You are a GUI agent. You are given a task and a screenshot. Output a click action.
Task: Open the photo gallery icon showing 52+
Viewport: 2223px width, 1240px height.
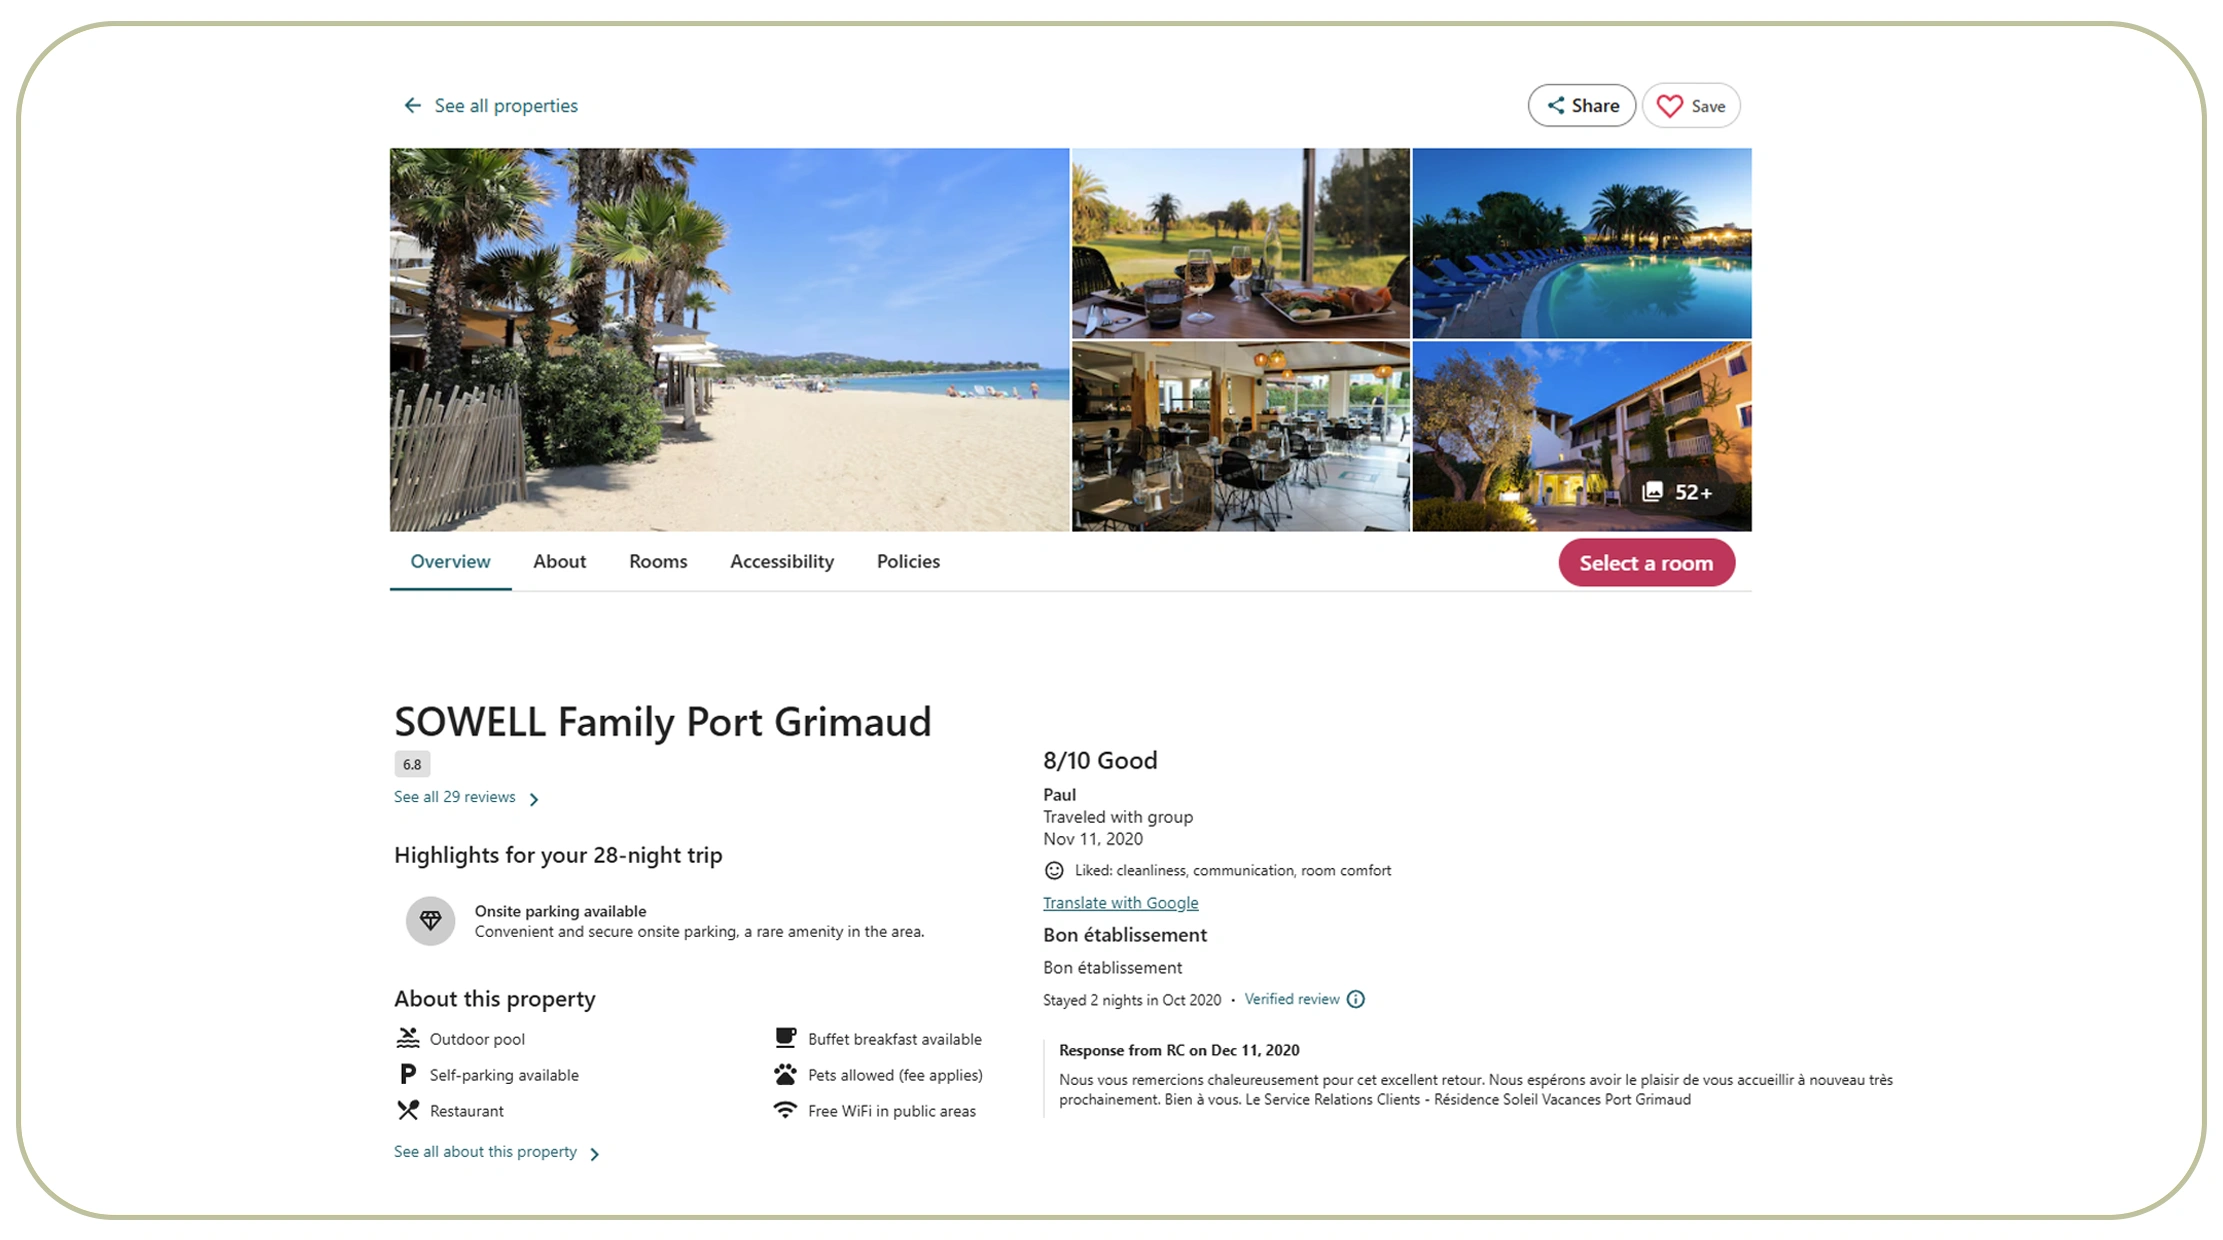click(x=1653, y=492)
